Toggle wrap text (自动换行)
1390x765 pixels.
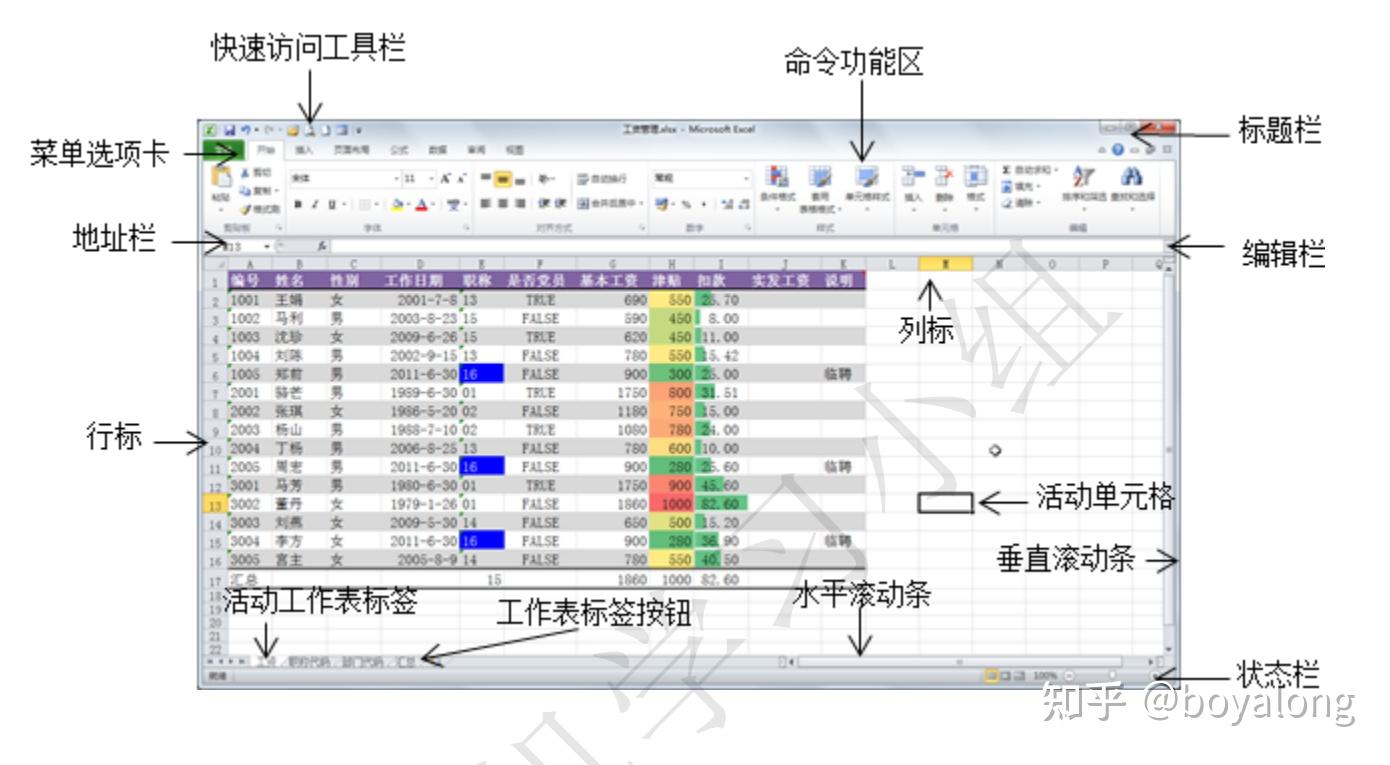[601, 178]
